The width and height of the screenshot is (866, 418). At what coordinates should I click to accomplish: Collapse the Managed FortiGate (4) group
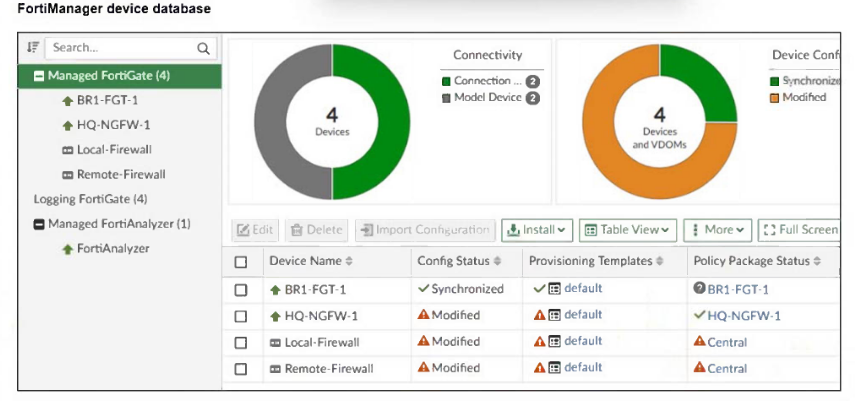(39, 76)
